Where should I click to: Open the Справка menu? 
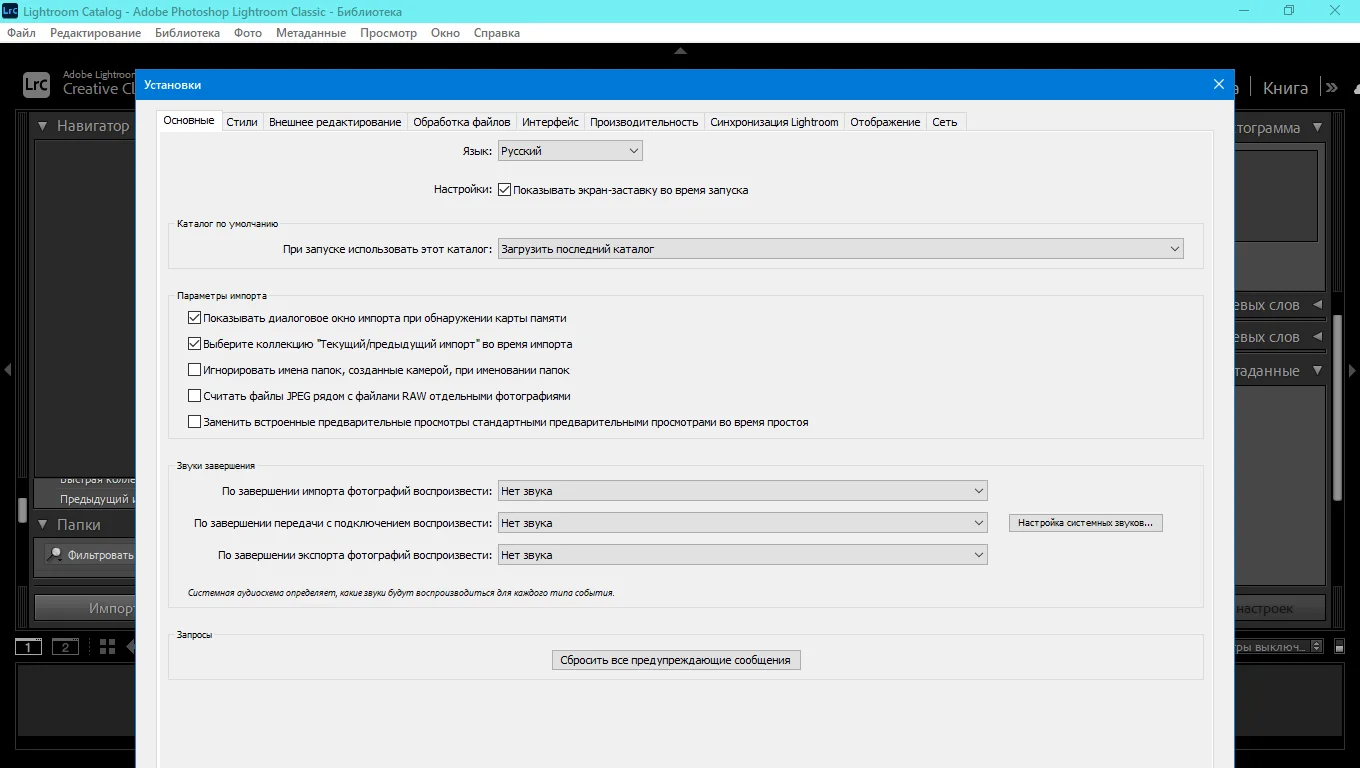coord(497,33)
